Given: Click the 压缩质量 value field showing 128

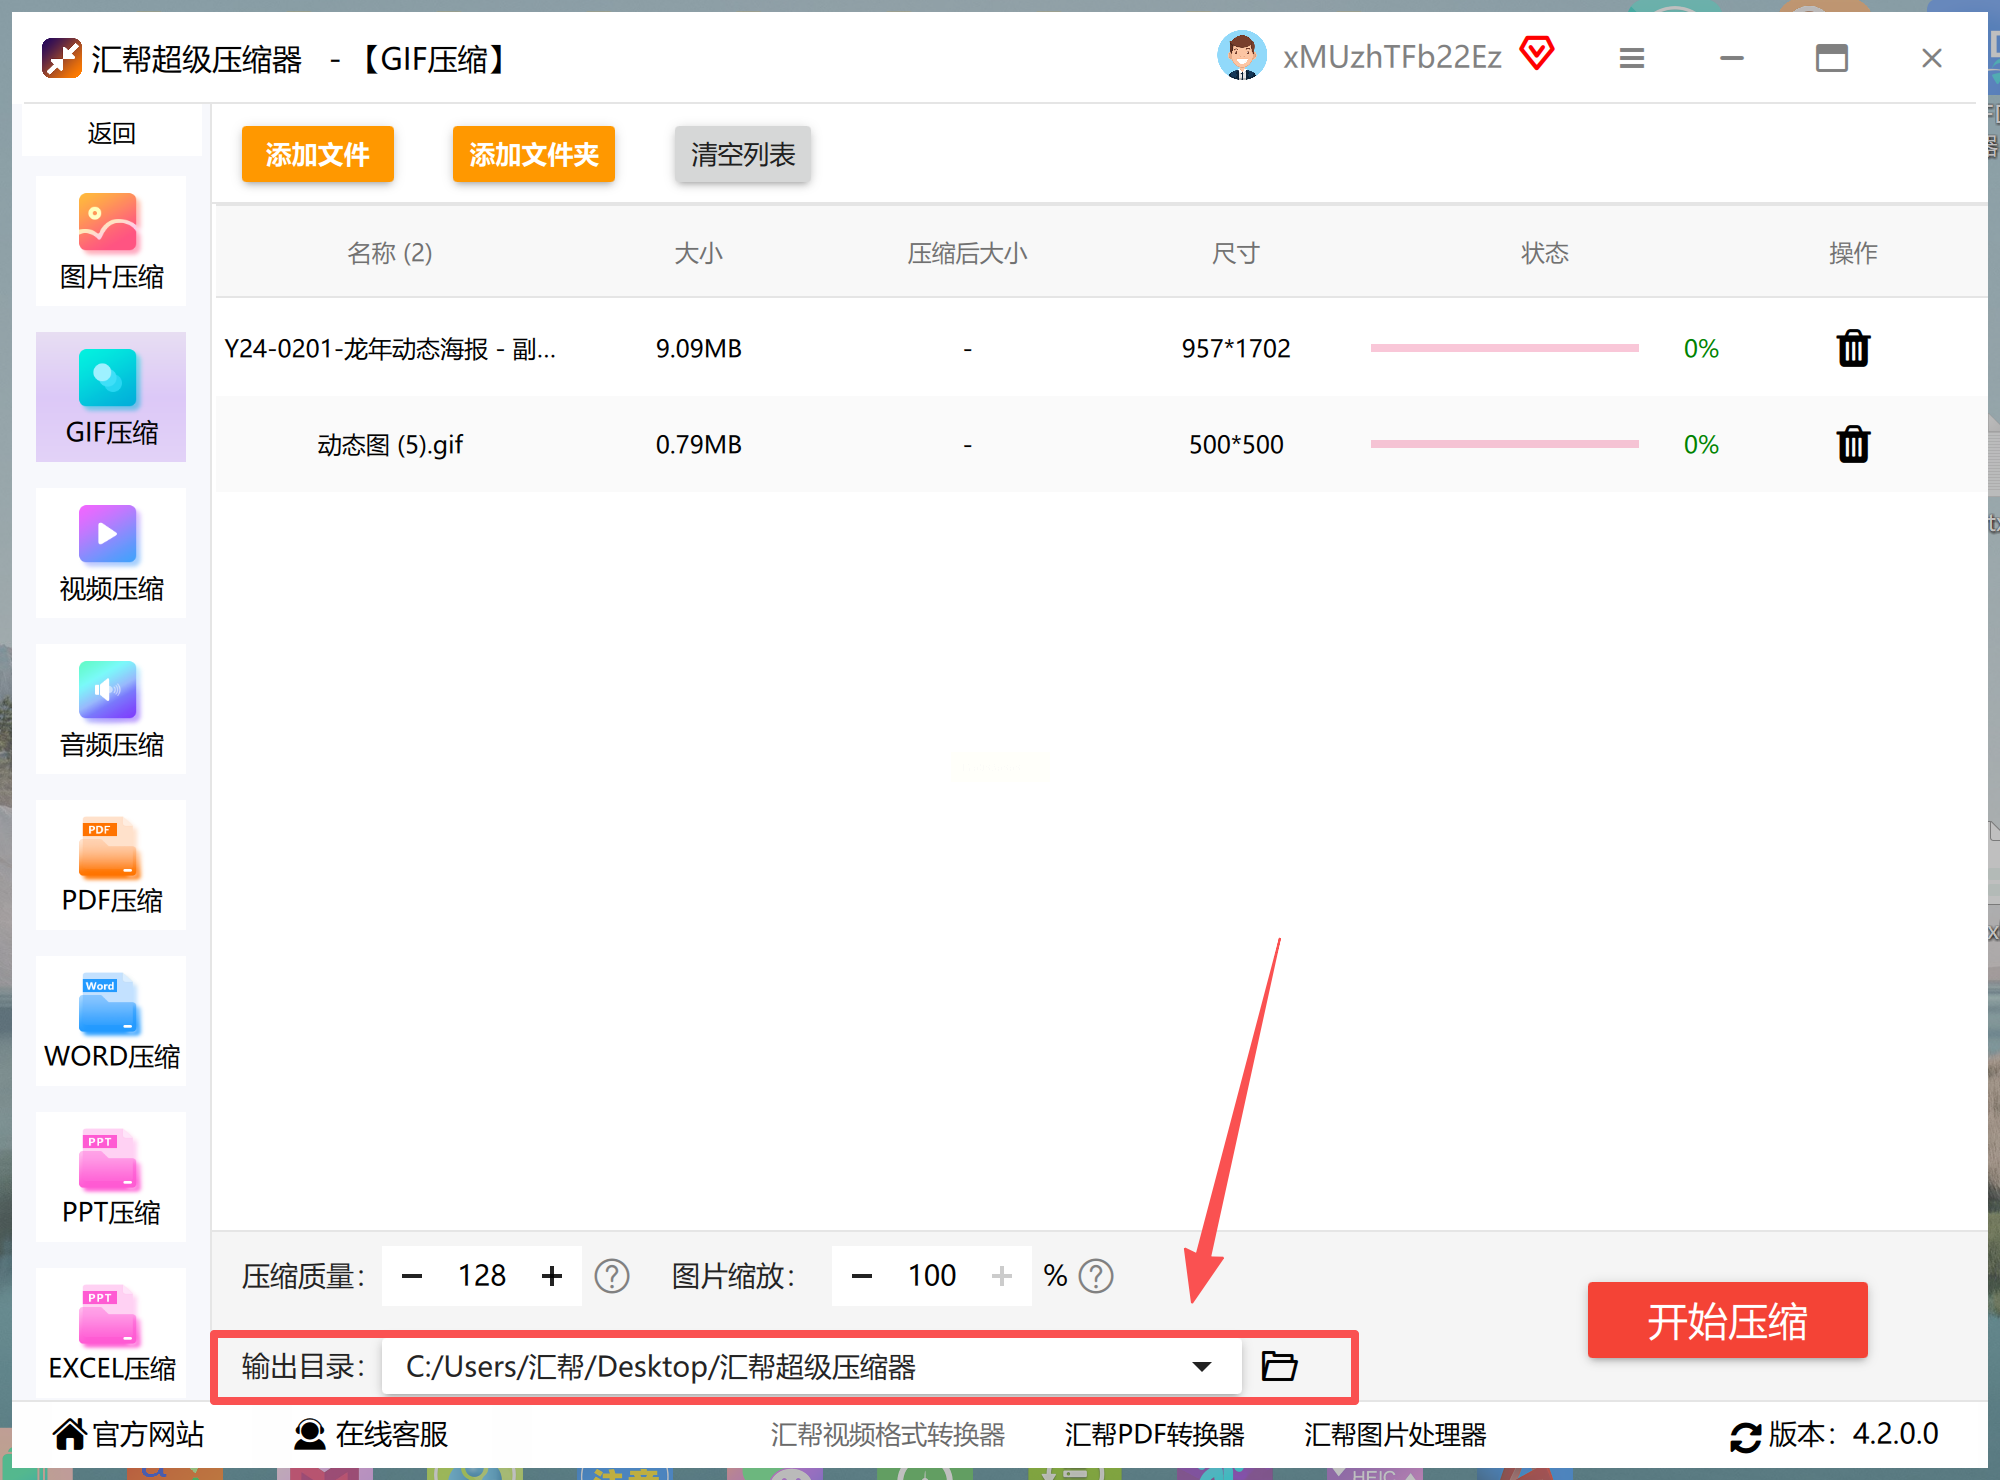Looking at the screenshot, I should [481, 1276].
